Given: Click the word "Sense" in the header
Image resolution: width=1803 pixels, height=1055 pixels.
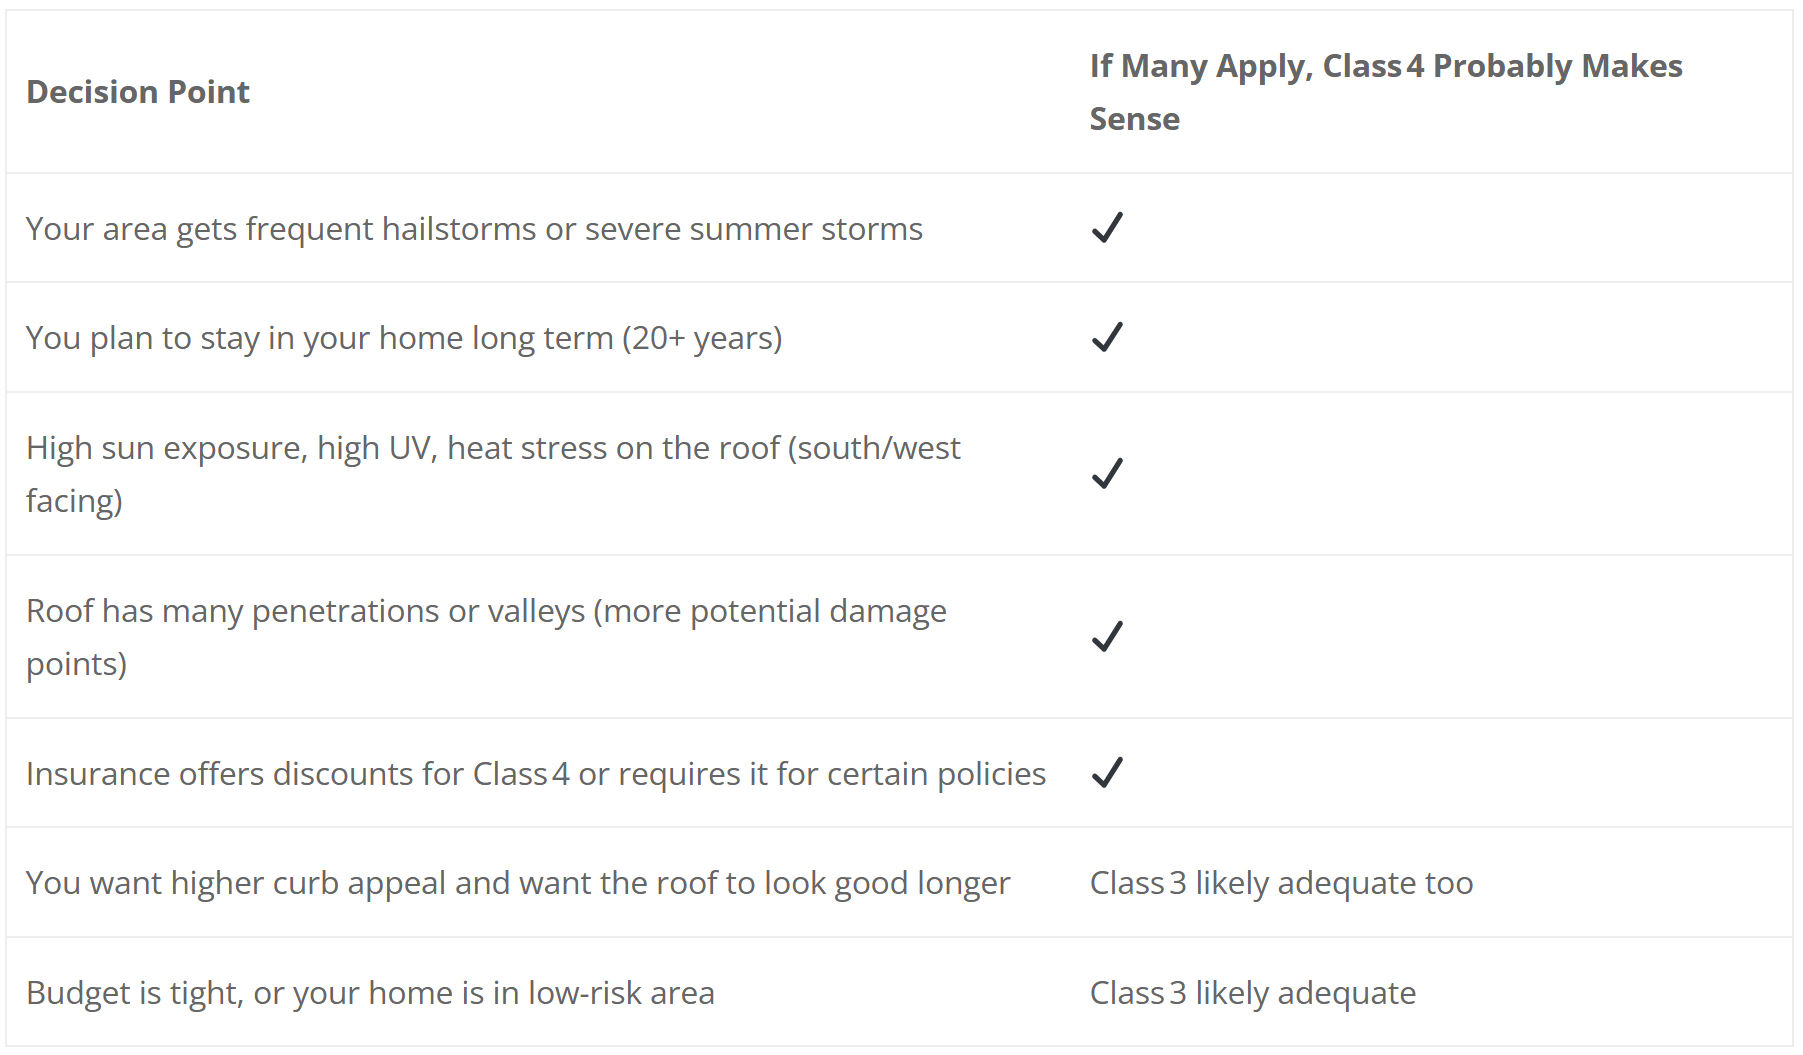Looking at the screenshot, I should pyautogui.click(x=1134, y=119).
